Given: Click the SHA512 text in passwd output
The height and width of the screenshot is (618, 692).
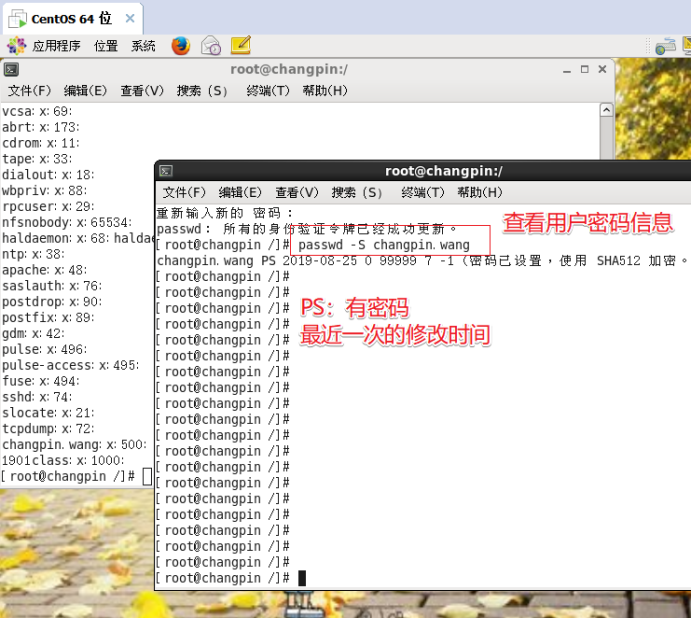Looking at the screenshot, I should (618, 260).
